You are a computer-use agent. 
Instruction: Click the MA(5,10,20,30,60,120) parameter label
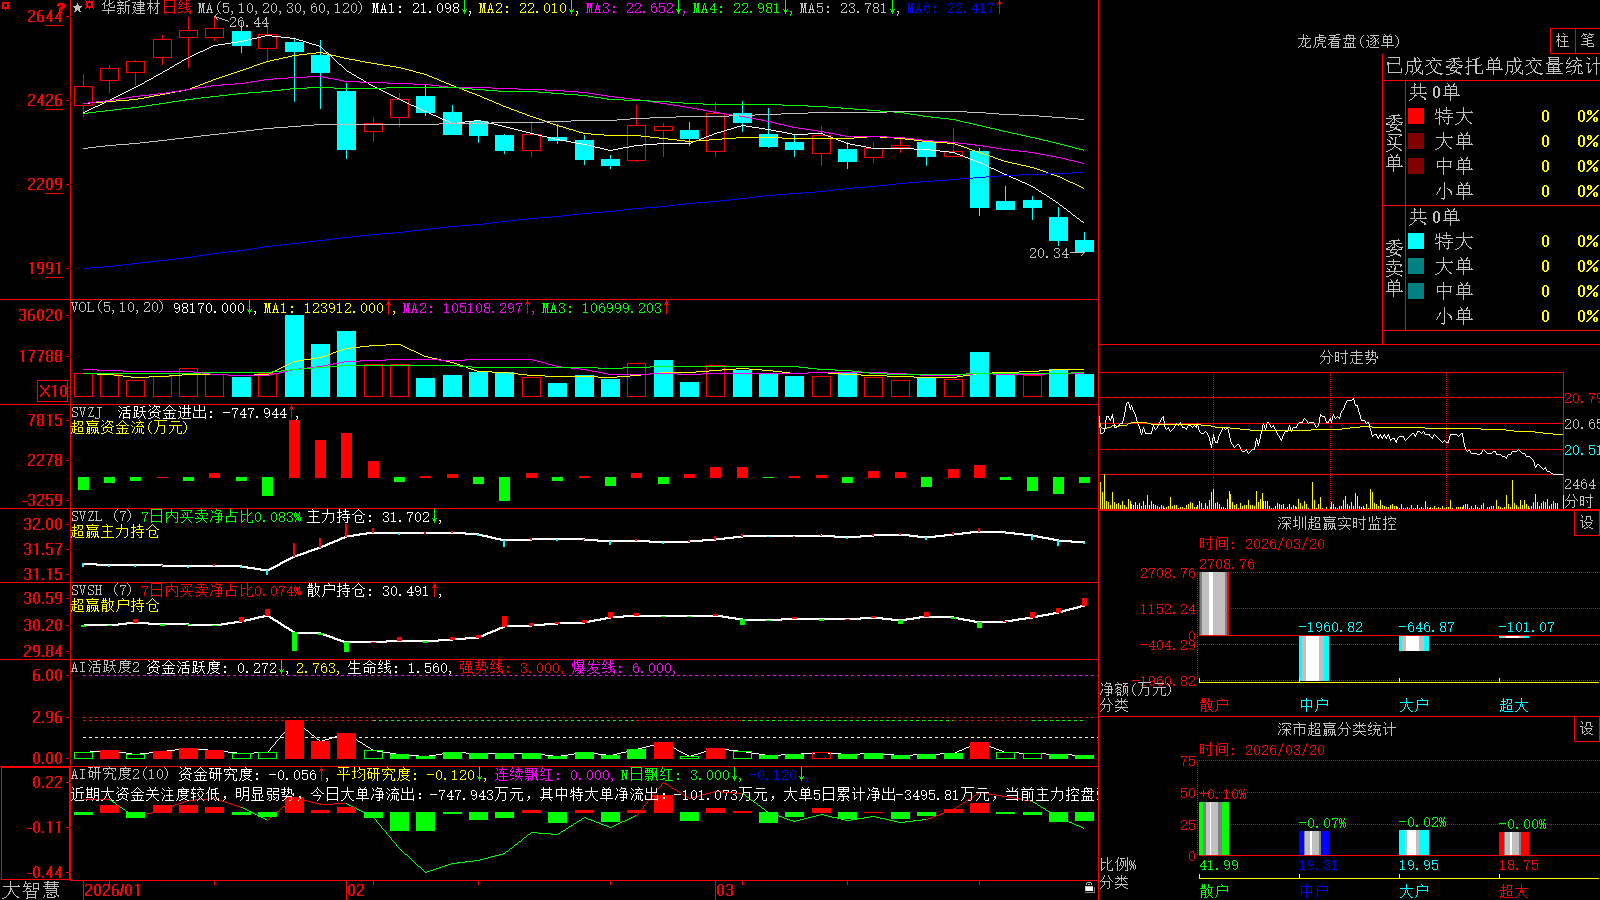280,8
